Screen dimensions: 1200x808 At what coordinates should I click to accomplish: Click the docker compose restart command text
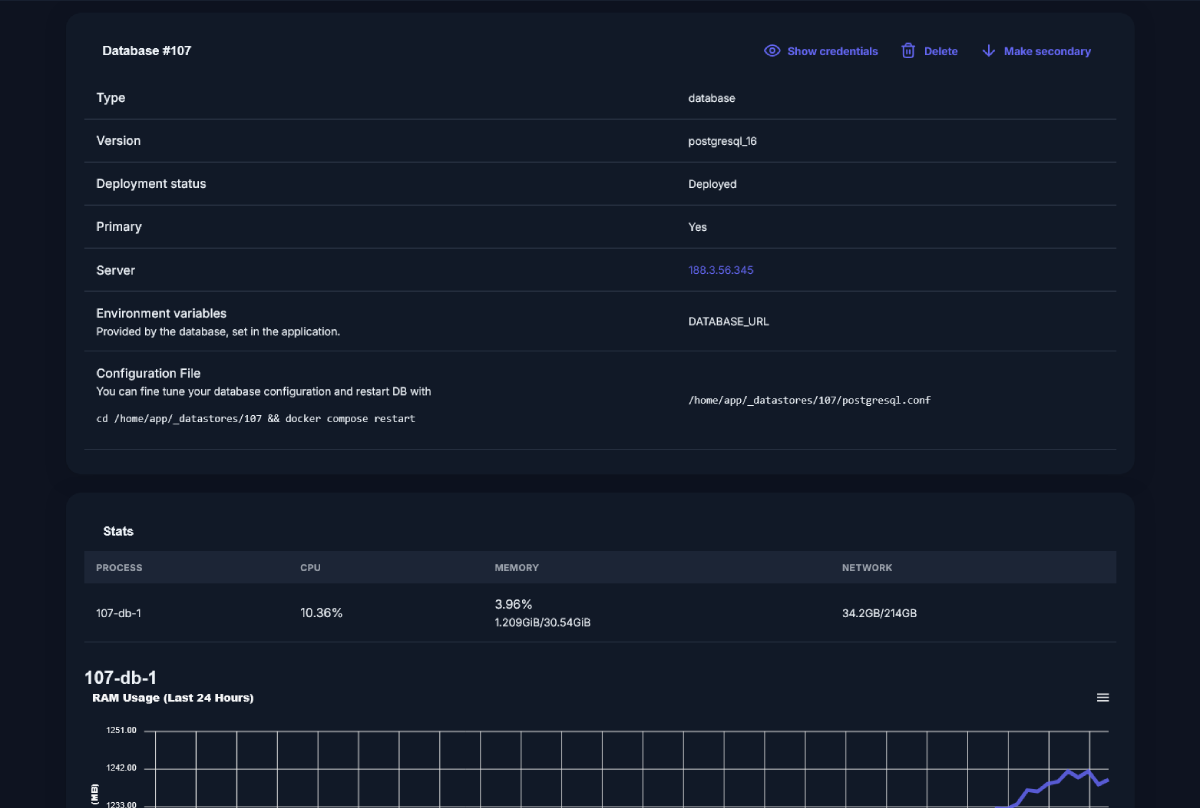[256, 418]
